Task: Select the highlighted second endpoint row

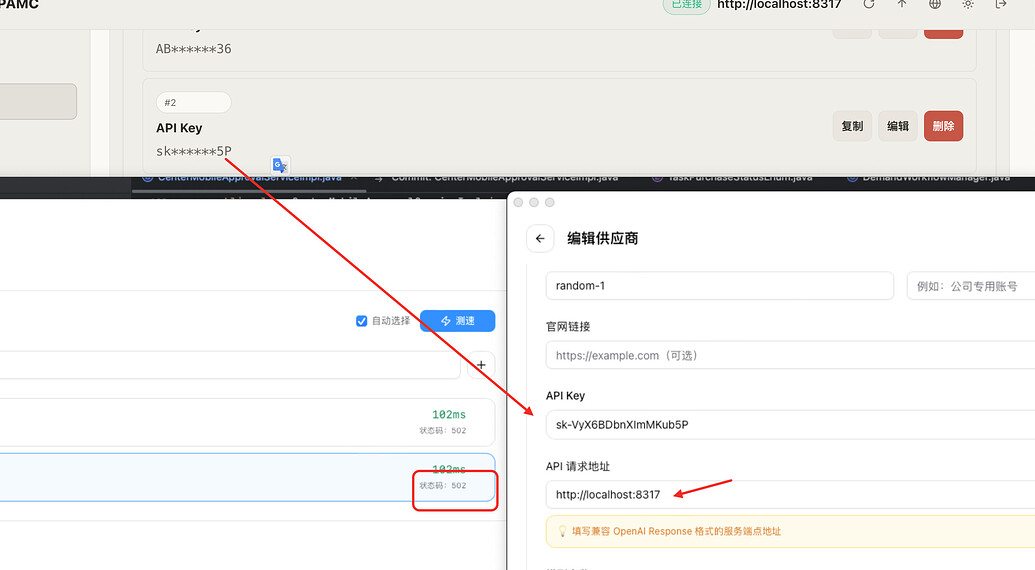Action: click(247, 477)
